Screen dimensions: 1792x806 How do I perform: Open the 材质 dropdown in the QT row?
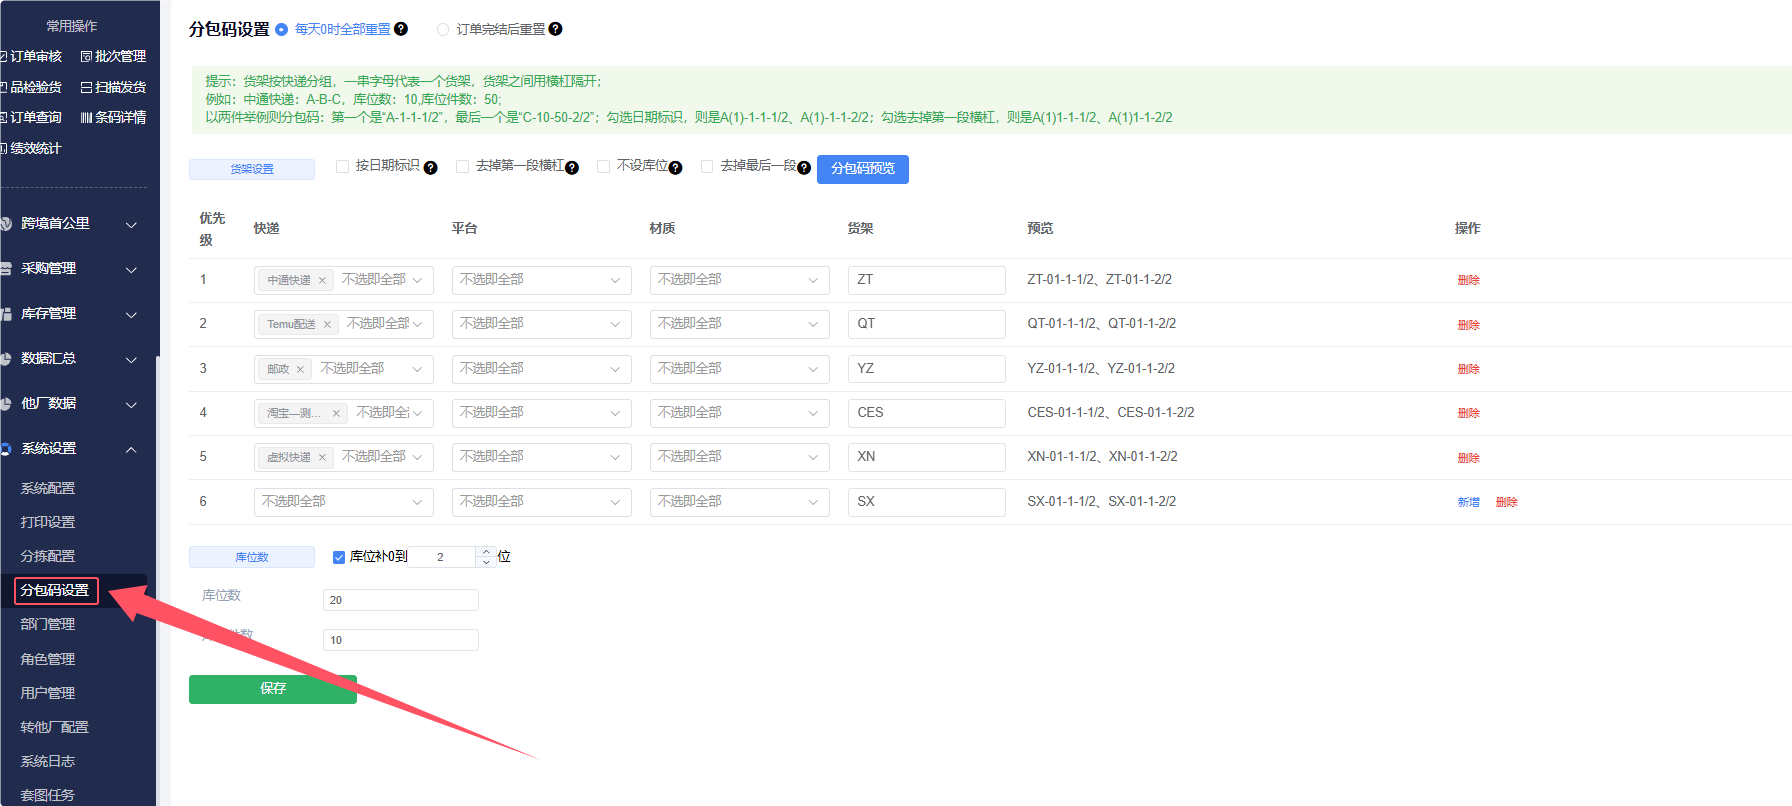739,324
